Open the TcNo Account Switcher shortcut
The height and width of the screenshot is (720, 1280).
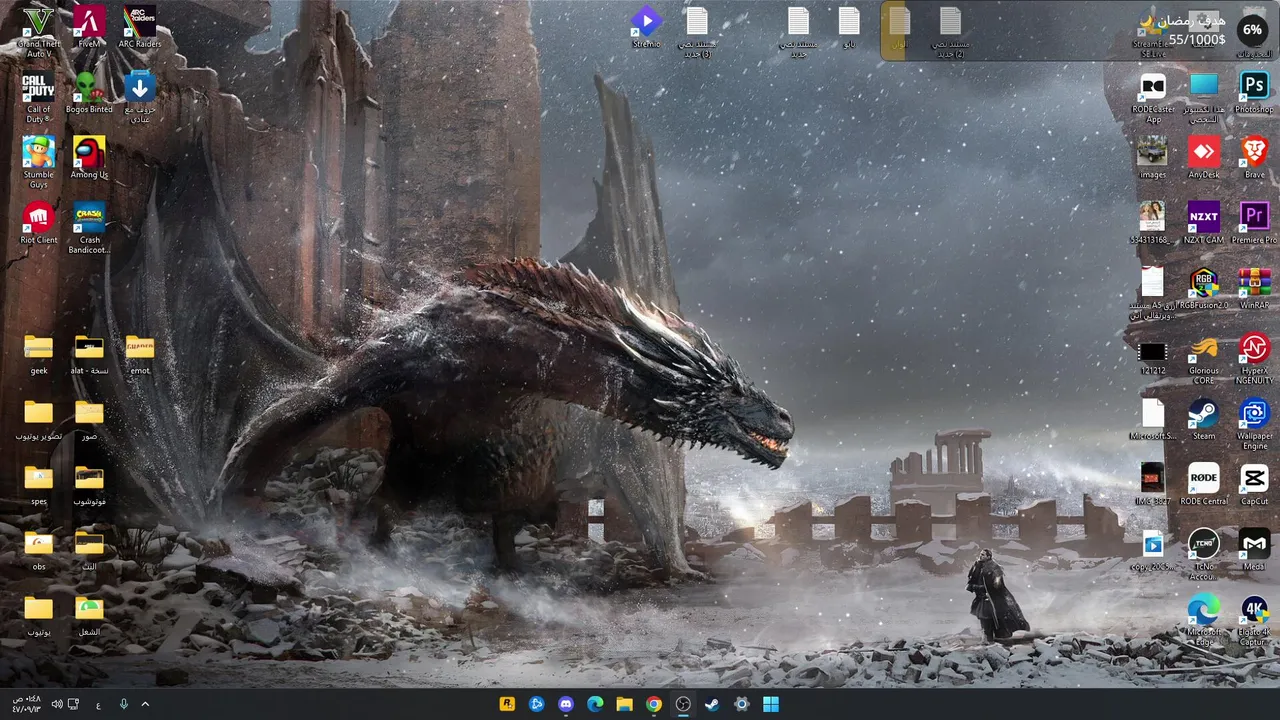click(x=1204, y=555)
